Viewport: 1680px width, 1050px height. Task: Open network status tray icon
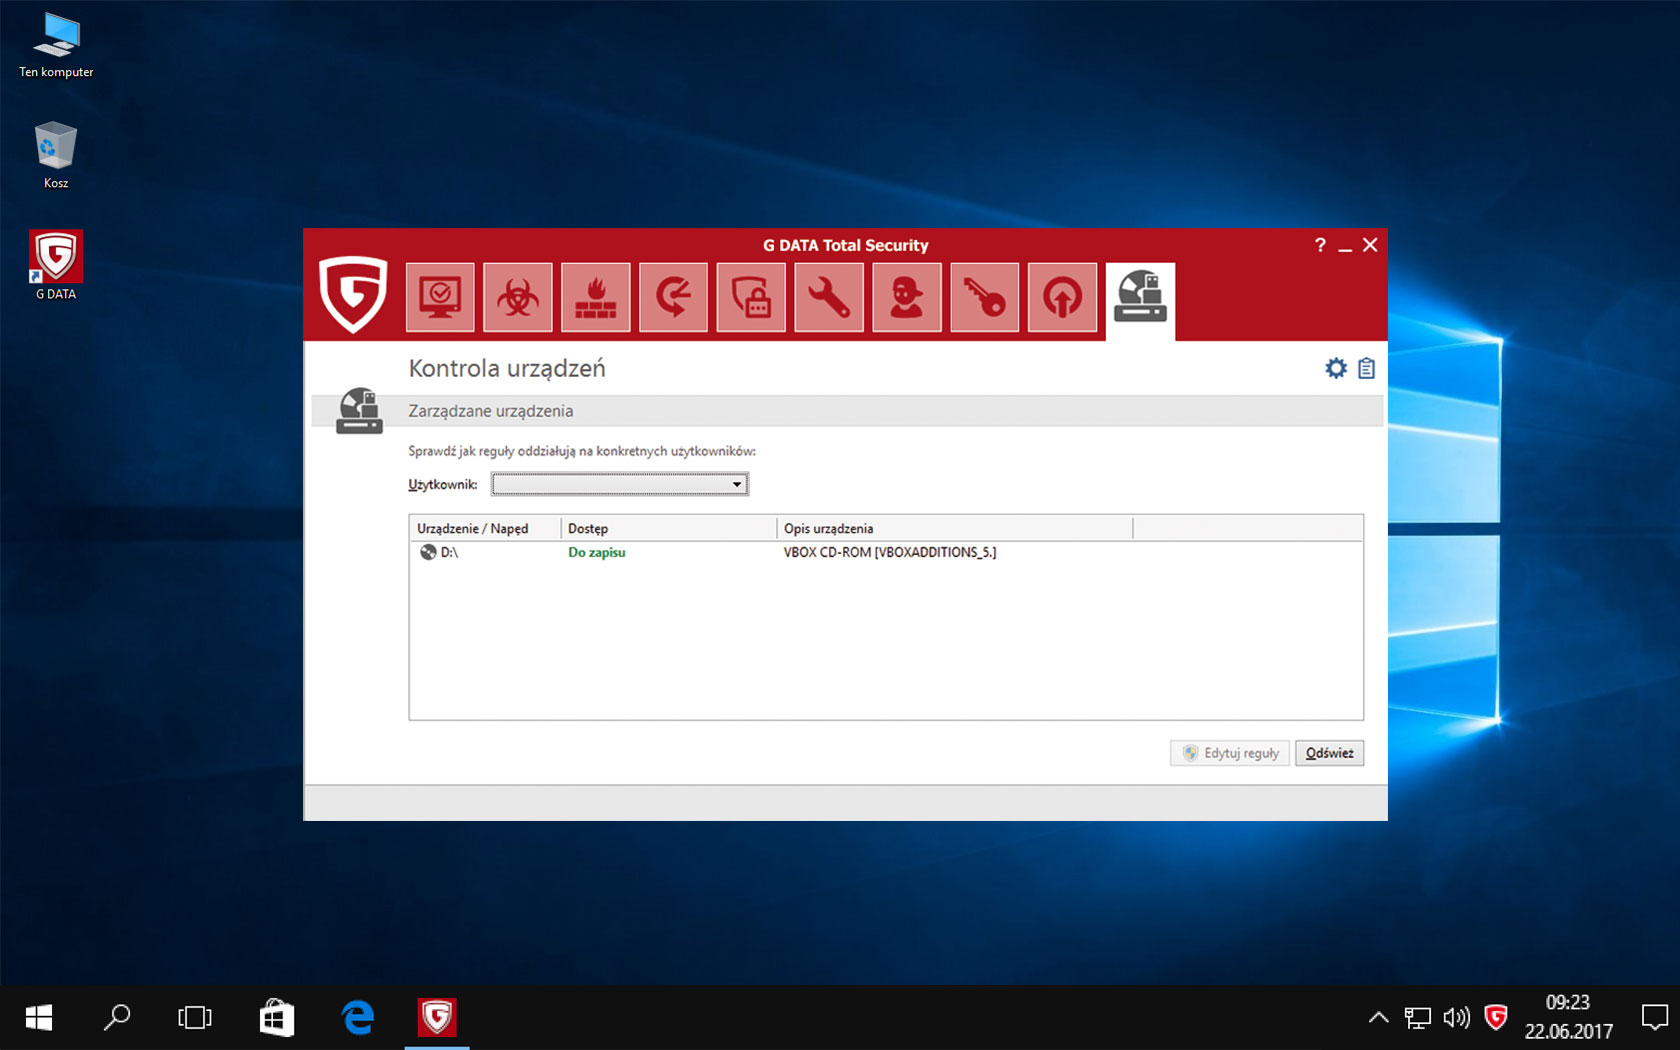pyautogui.click(x=1417, y=1018)
